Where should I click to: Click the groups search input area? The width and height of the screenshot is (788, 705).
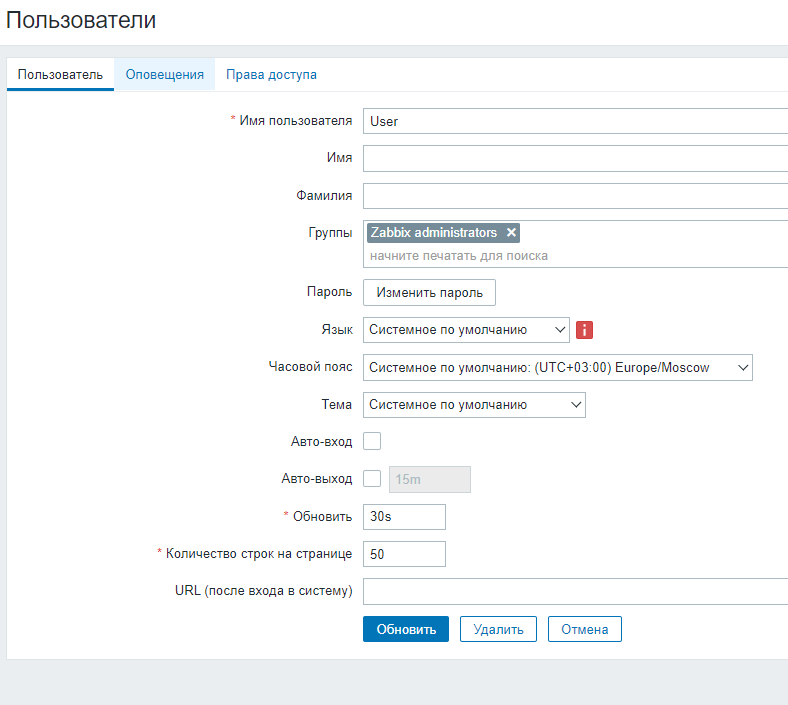575,256
